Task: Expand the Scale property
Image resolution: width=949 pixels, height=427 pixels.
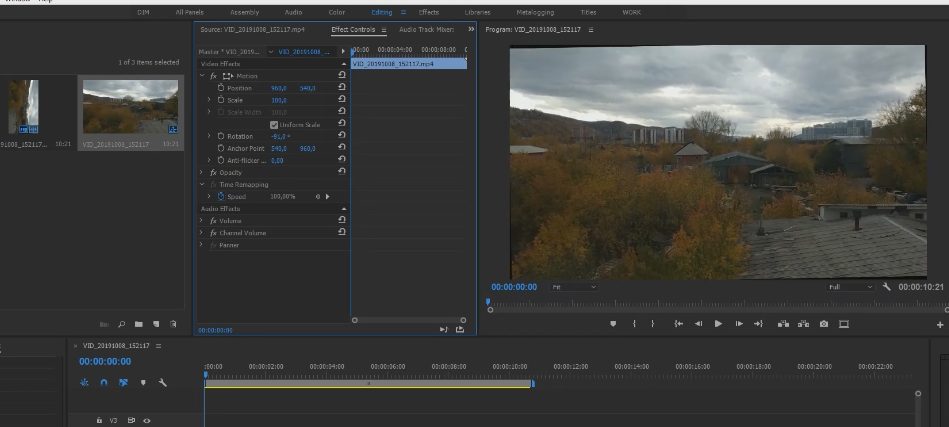Action: pyautogui.click(x=209, y=100)
